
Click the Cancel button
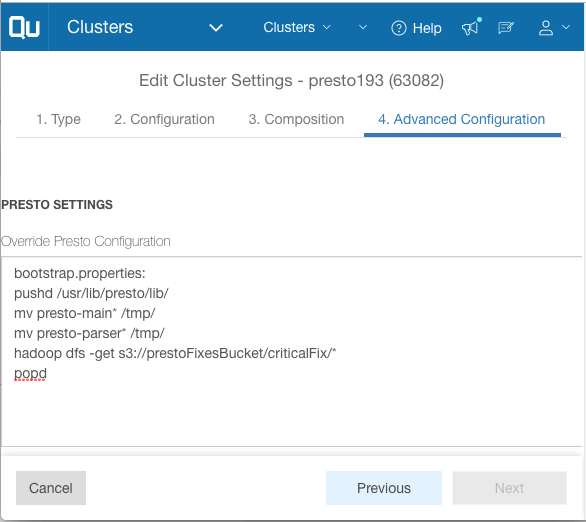coord(51,488)
